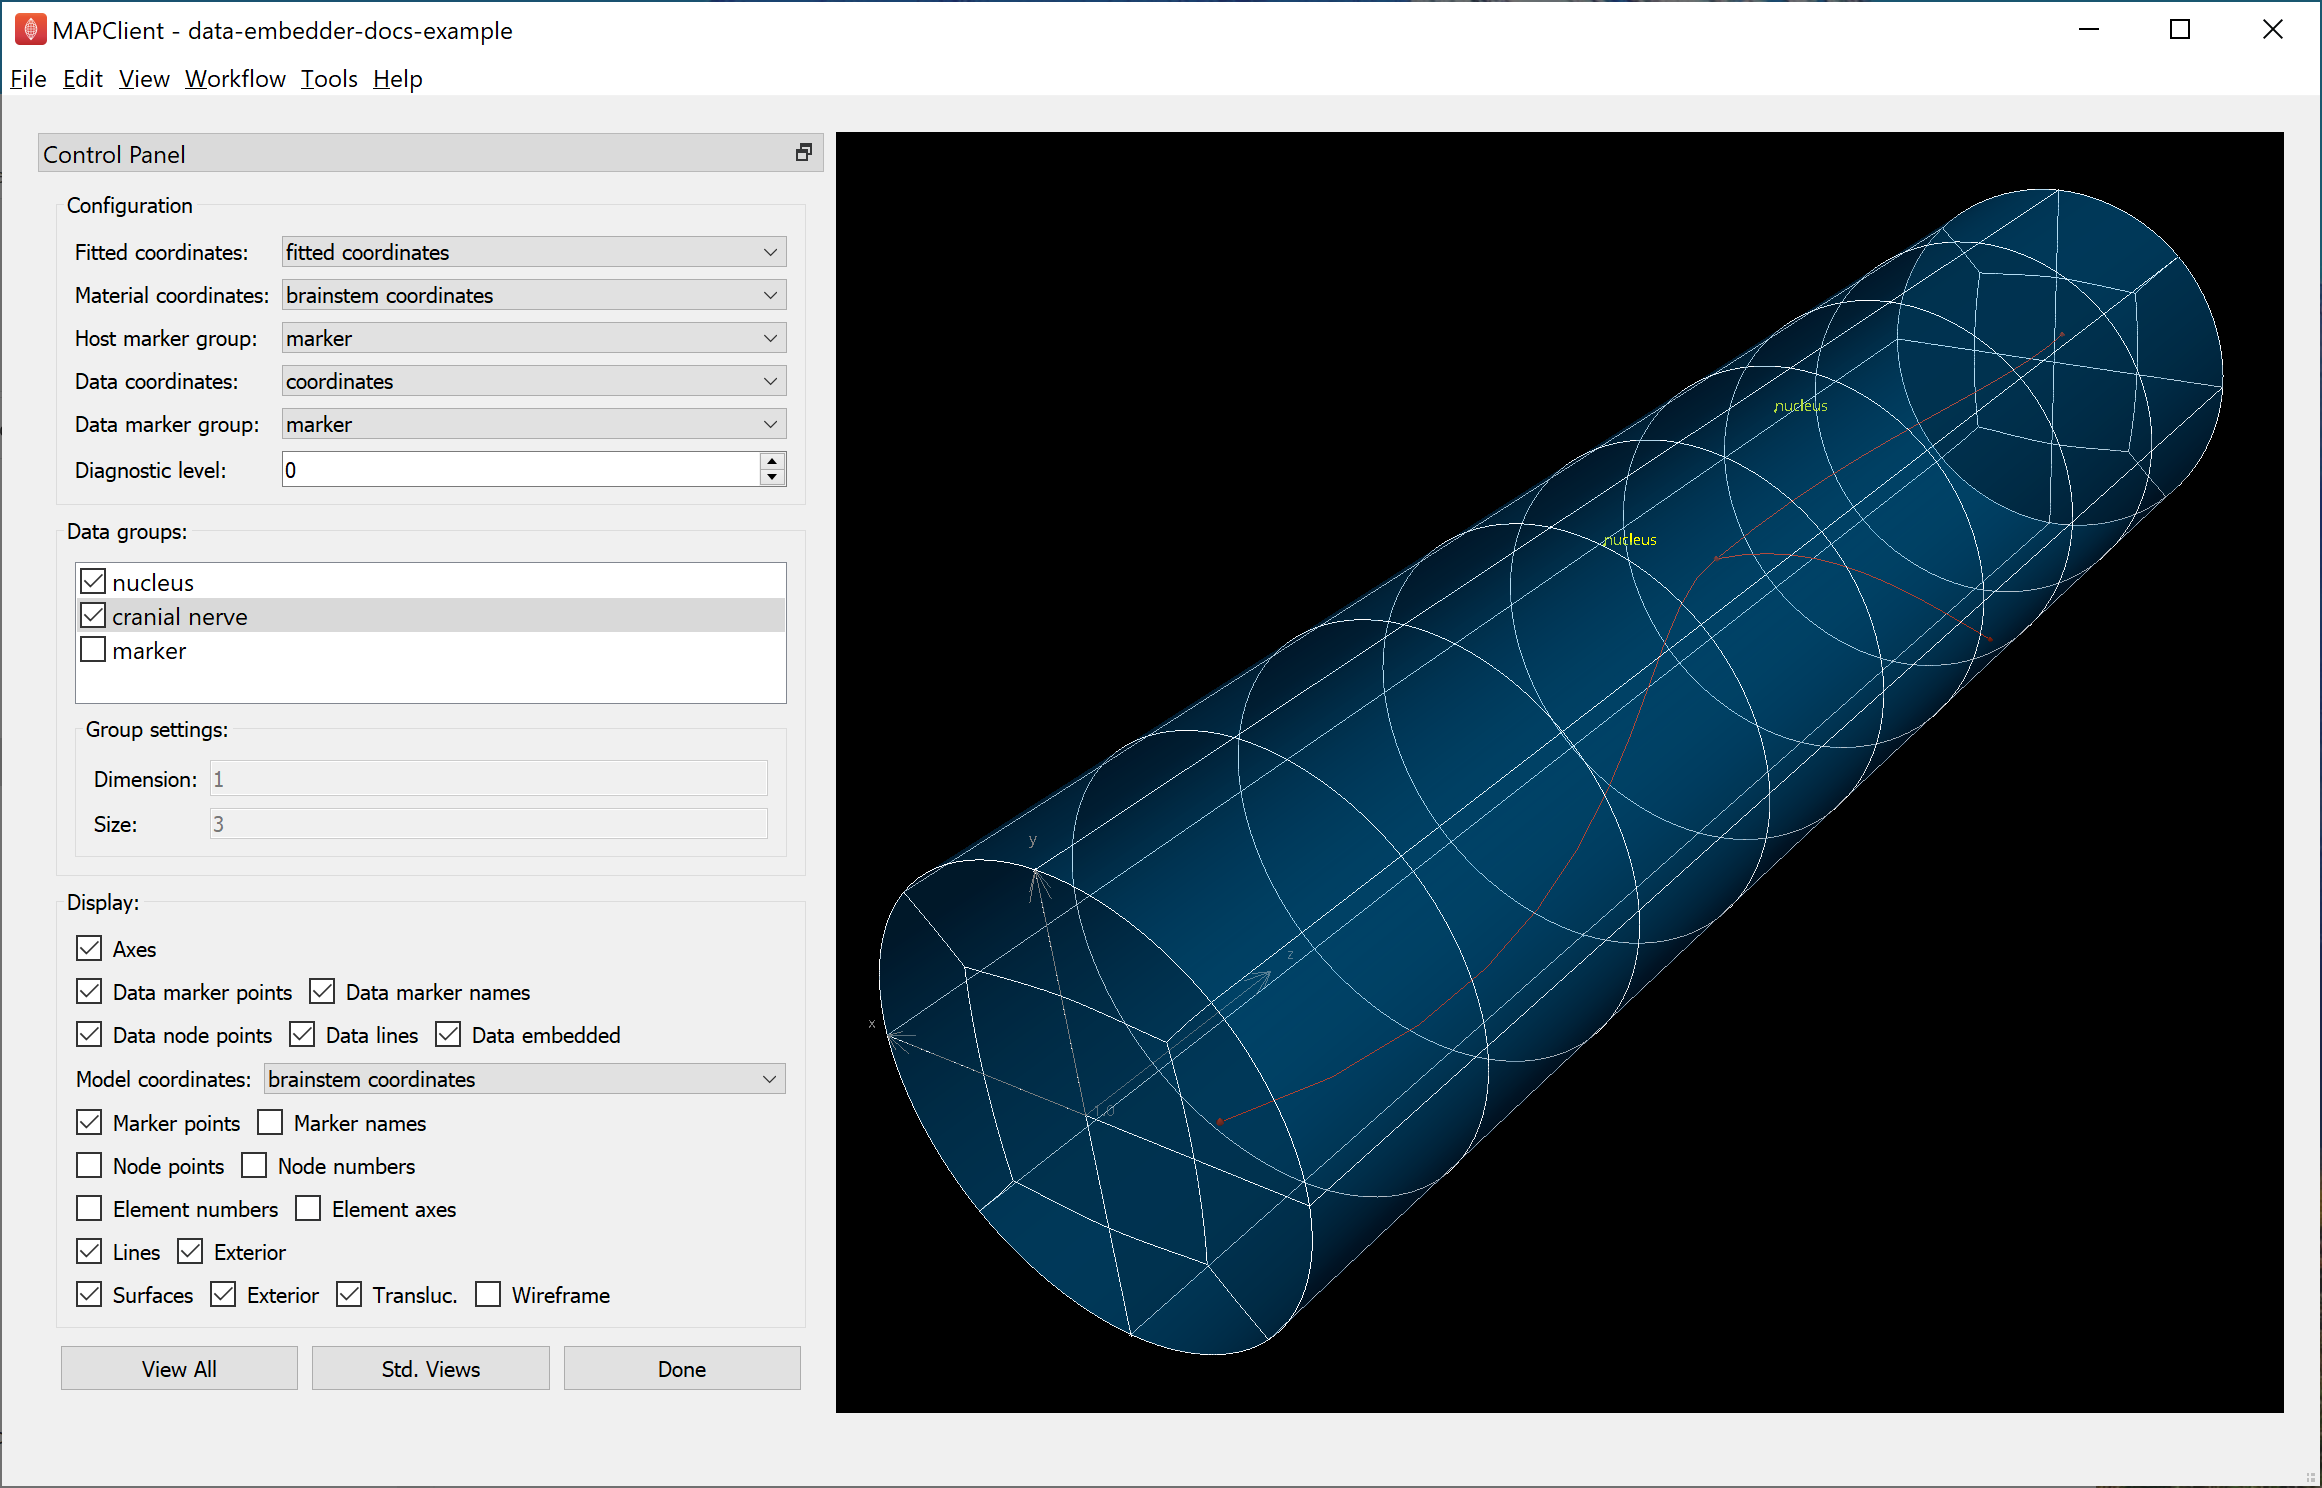Toggle Data lines checkbox
This screenshot has width=2322, height=1488.
tap(302, 1034)
